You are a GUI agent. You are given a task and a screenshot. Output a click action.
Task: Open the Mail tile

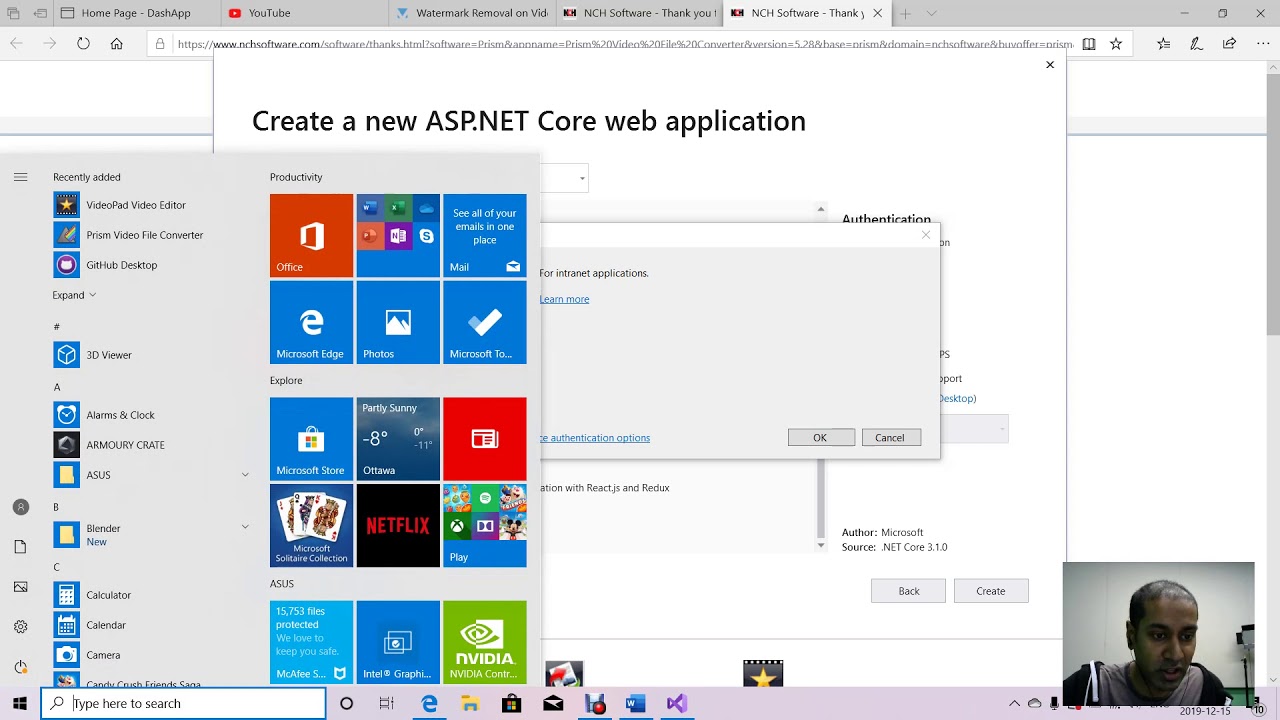tap(484, 235)
